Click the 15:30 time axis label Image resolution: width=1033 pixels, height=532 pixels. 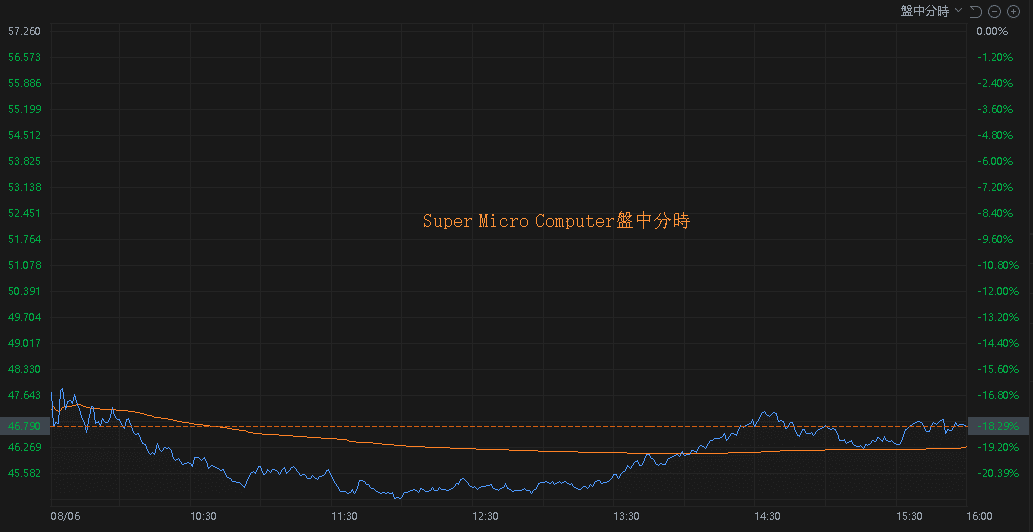(909, 516)
